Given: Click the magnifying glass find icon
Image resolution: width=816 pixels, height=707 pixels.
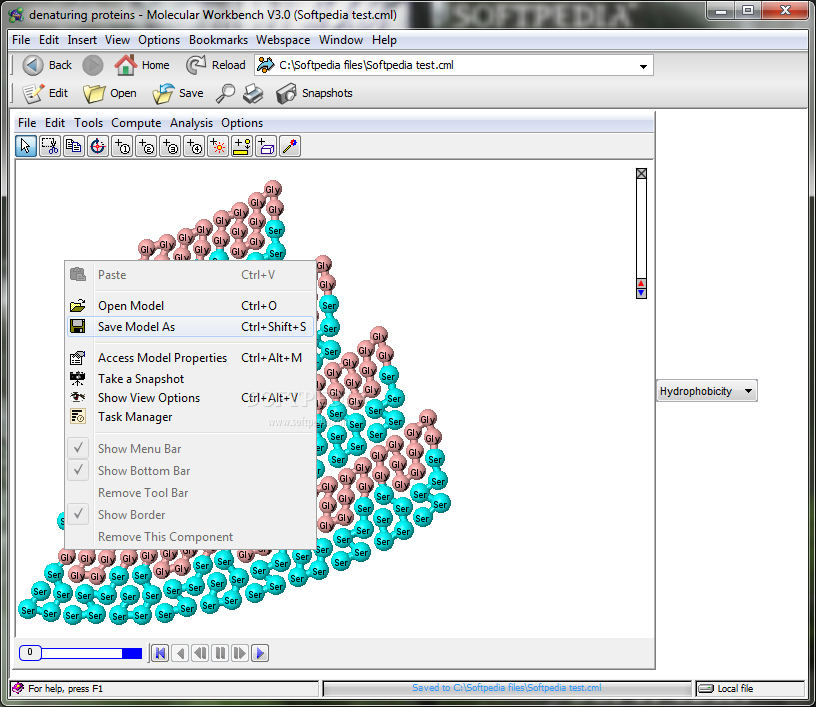Looking at the screenshot, I should tap(225, 93).
